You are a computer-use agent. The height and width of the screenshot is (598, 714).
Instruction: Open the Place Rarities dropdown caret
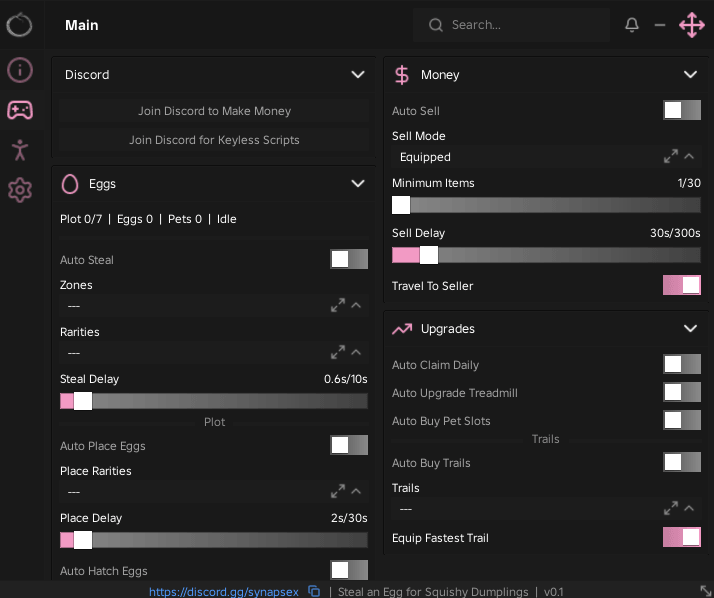356,491
